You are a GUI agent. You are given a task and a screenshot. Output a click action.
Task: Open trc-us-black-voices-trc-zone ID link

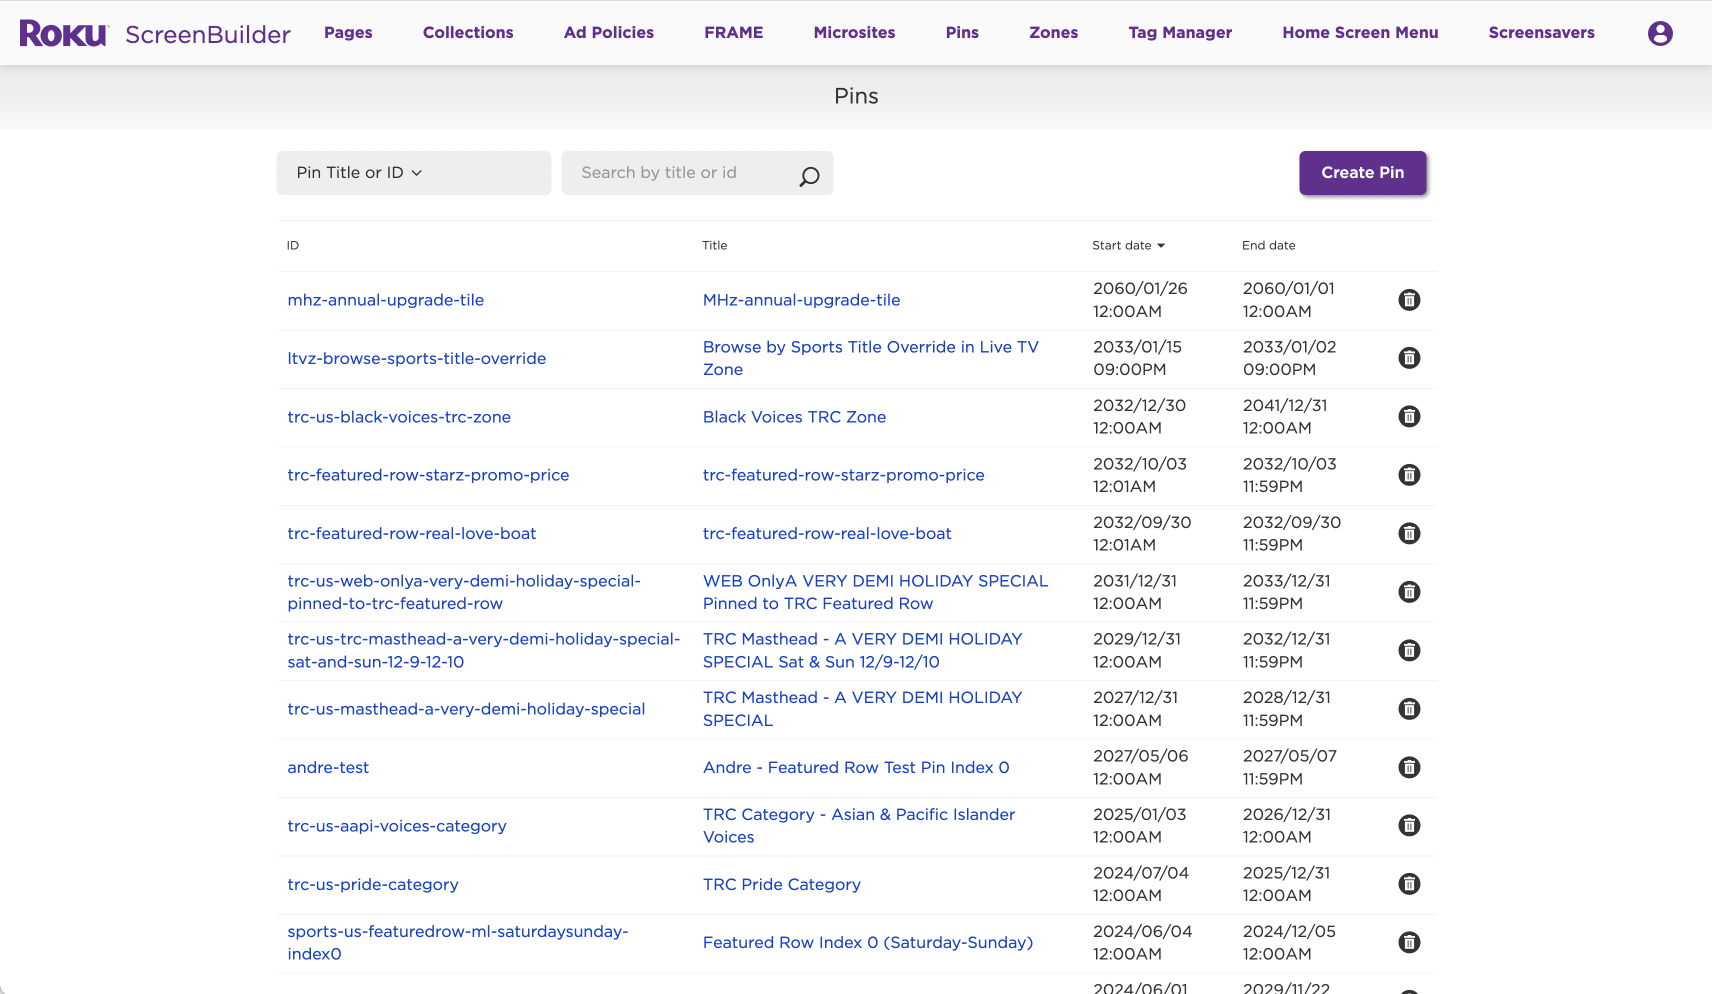[x=399, y=417]
